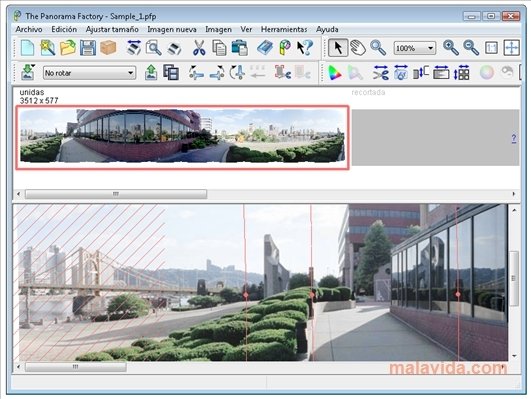Show image at actual 1:1 size

pos(491,48)
